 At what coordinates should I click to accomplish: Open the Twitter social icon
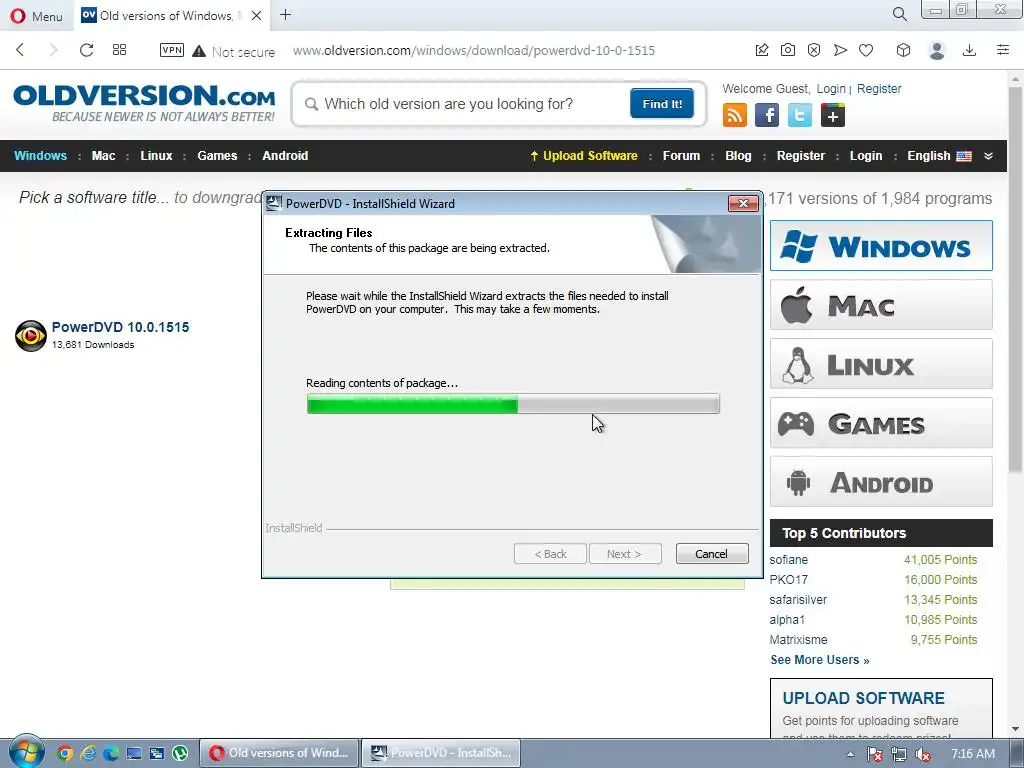799,116
